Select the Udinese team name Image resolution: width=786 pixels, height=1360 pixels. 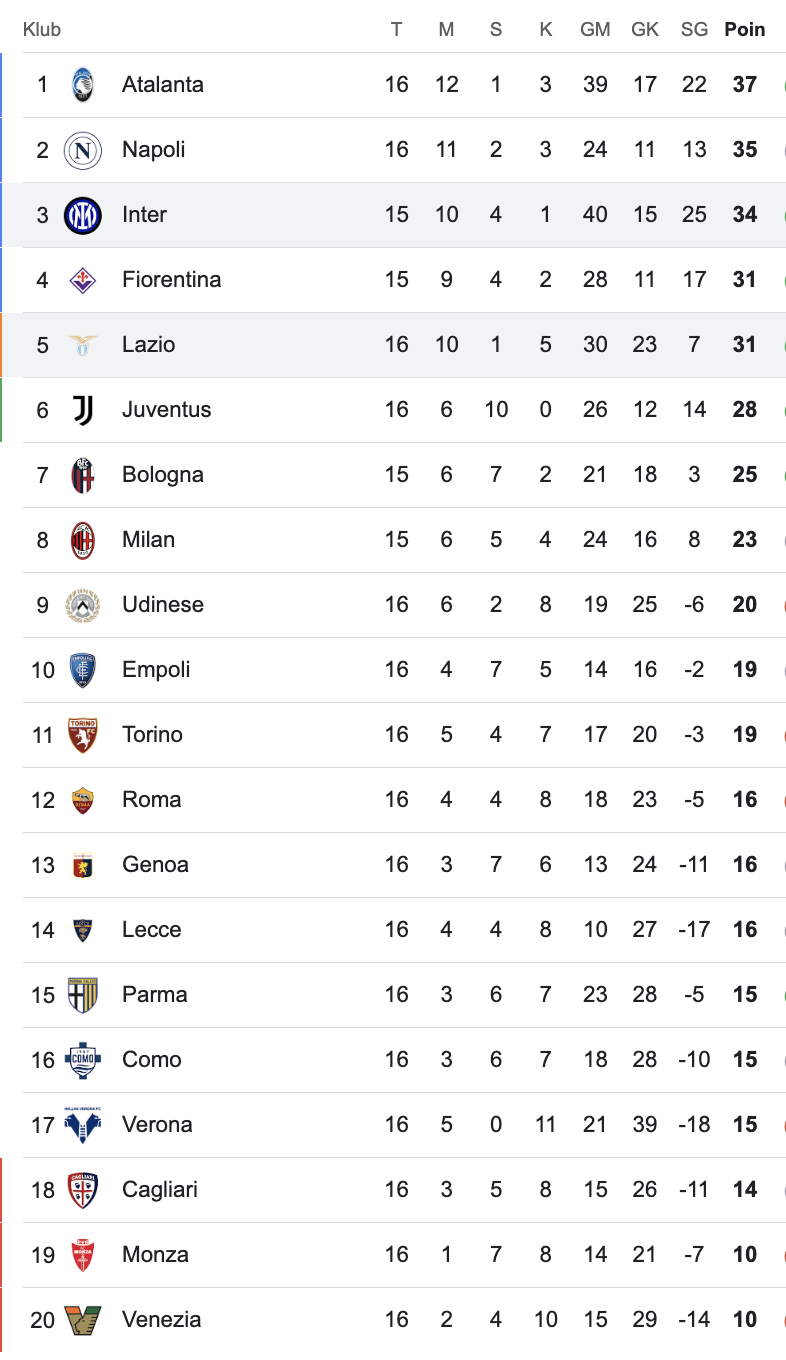click(x=162, y=605)
